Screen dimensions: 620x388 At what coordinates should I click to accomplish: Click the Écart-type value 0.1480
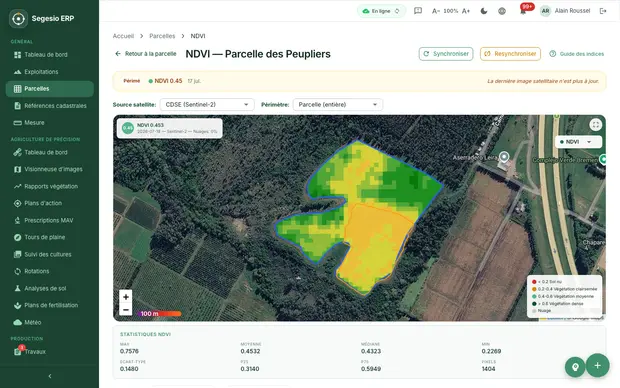click(x=129, y=369)
